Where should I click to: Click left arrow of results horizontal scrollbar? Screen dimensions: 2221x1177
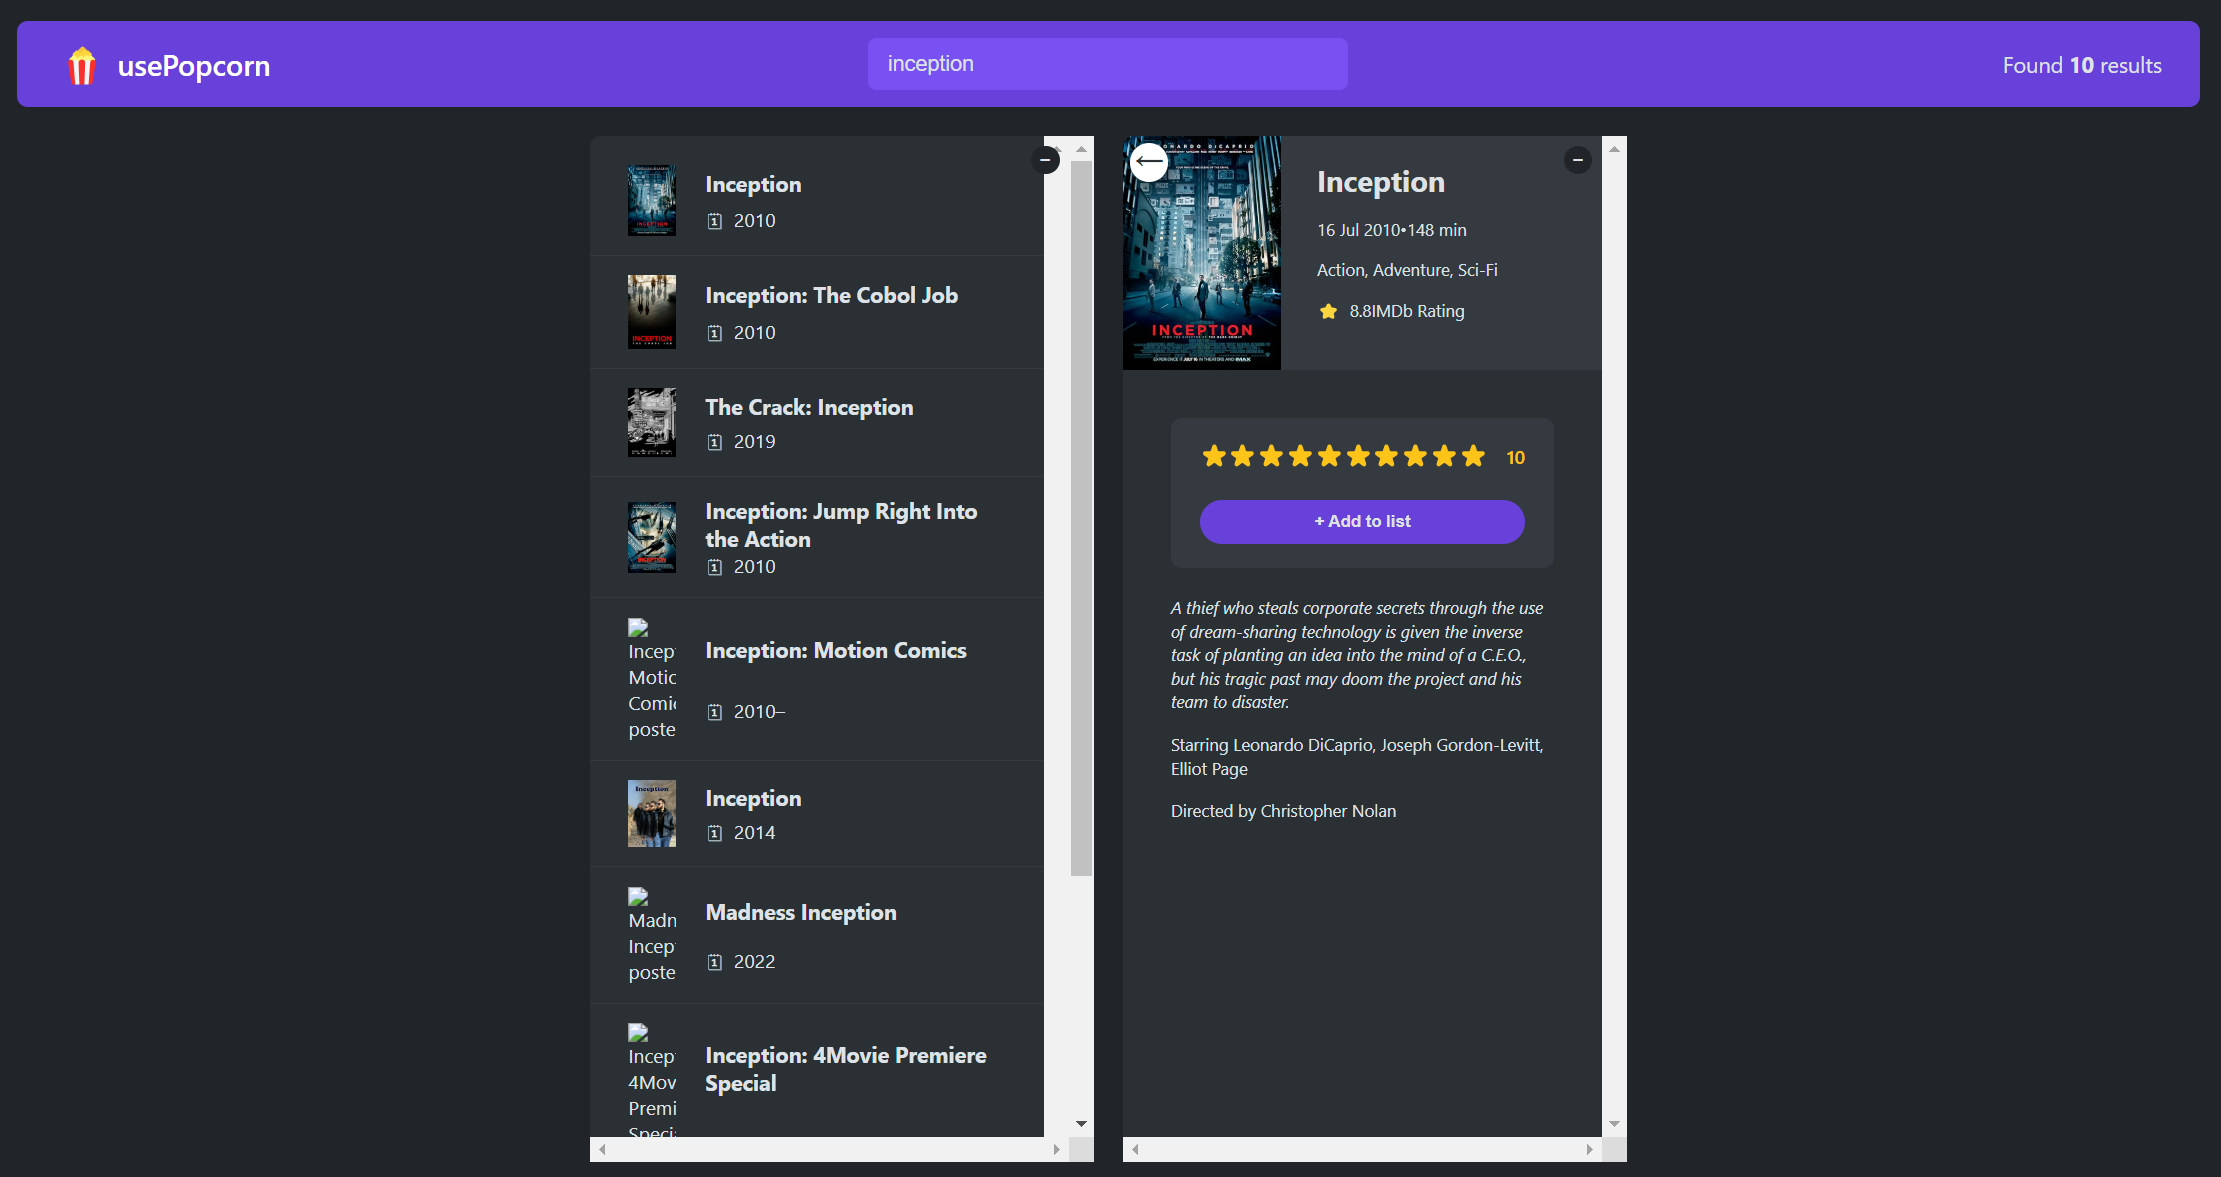tap(602, 1150)
